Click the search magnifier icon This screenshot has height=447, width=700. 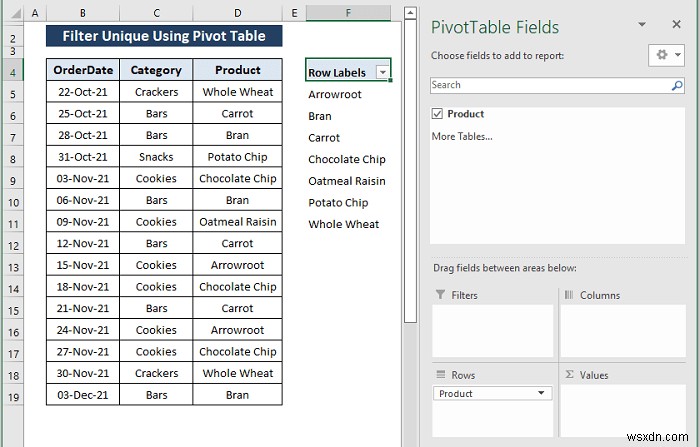coord(677,85)
